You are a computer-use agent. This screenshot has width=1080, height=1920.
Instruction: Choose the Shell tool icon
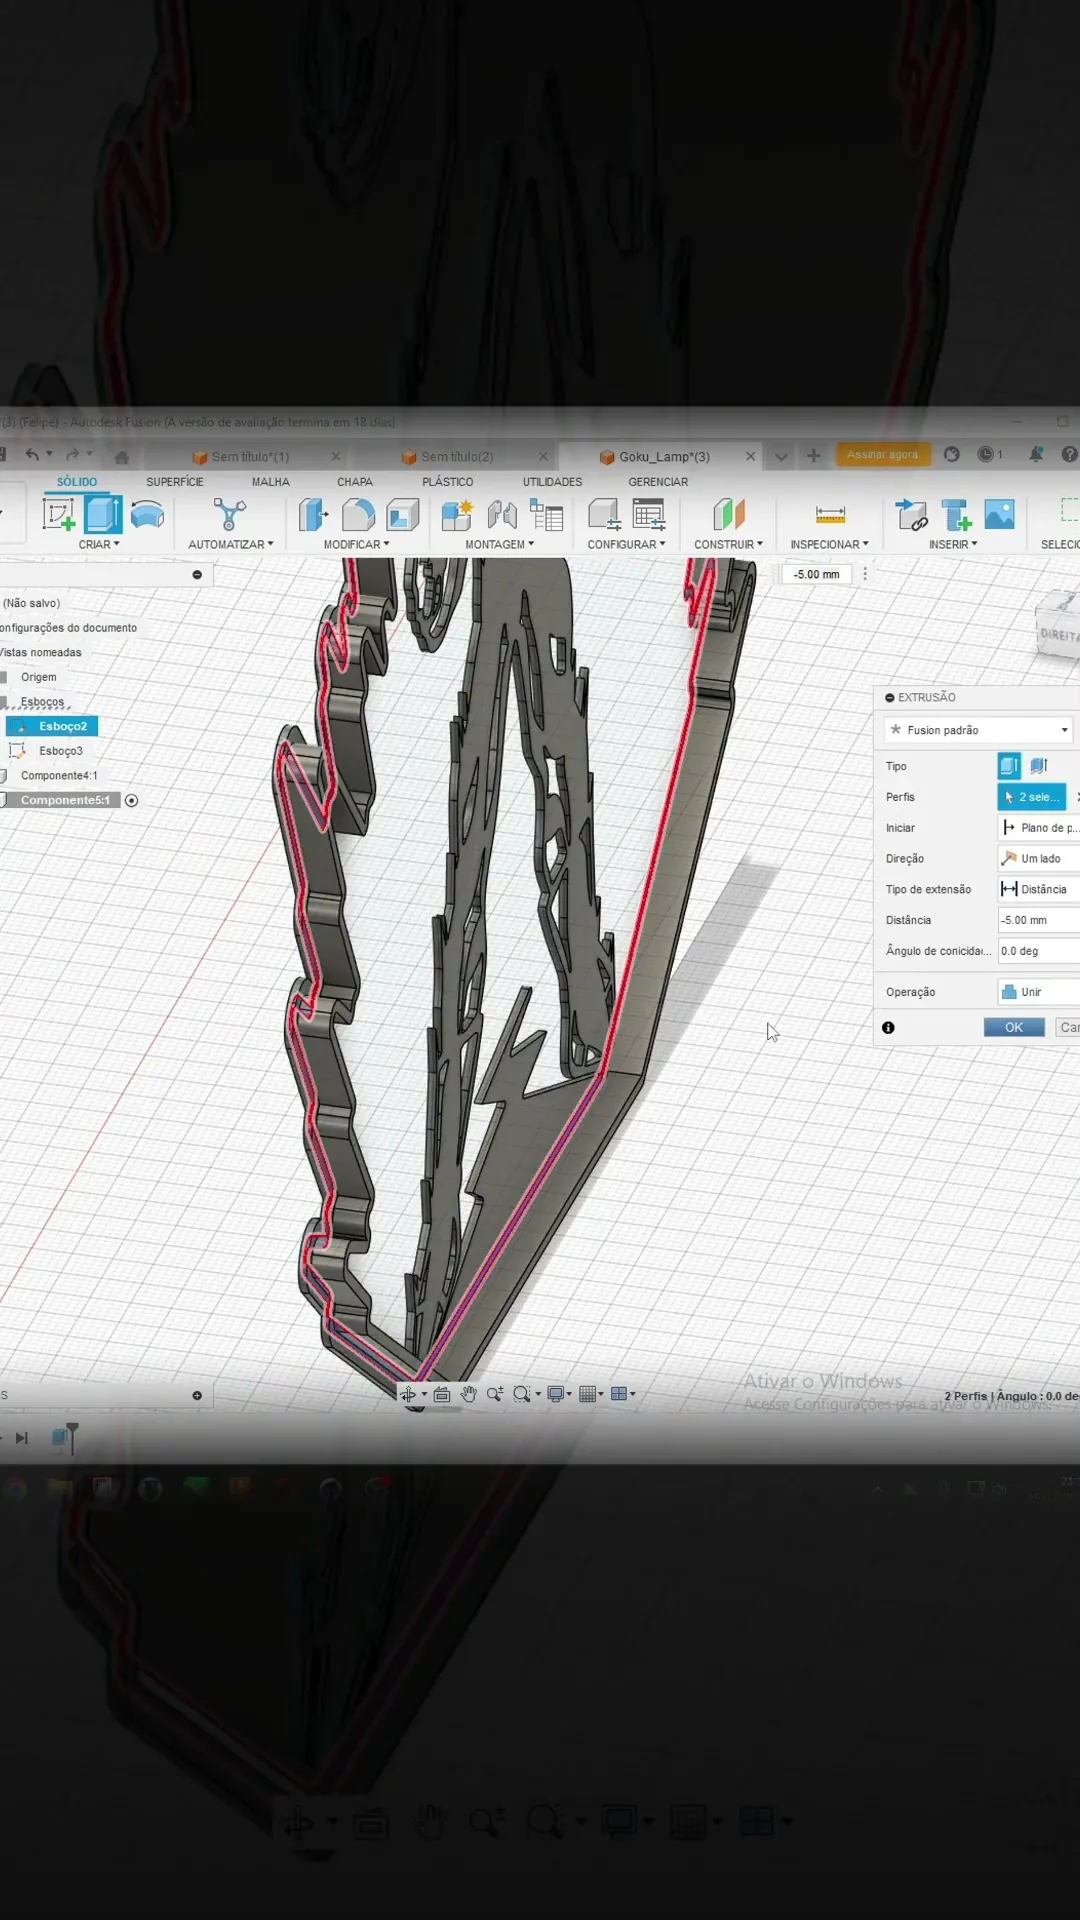(x=402, y=515)
